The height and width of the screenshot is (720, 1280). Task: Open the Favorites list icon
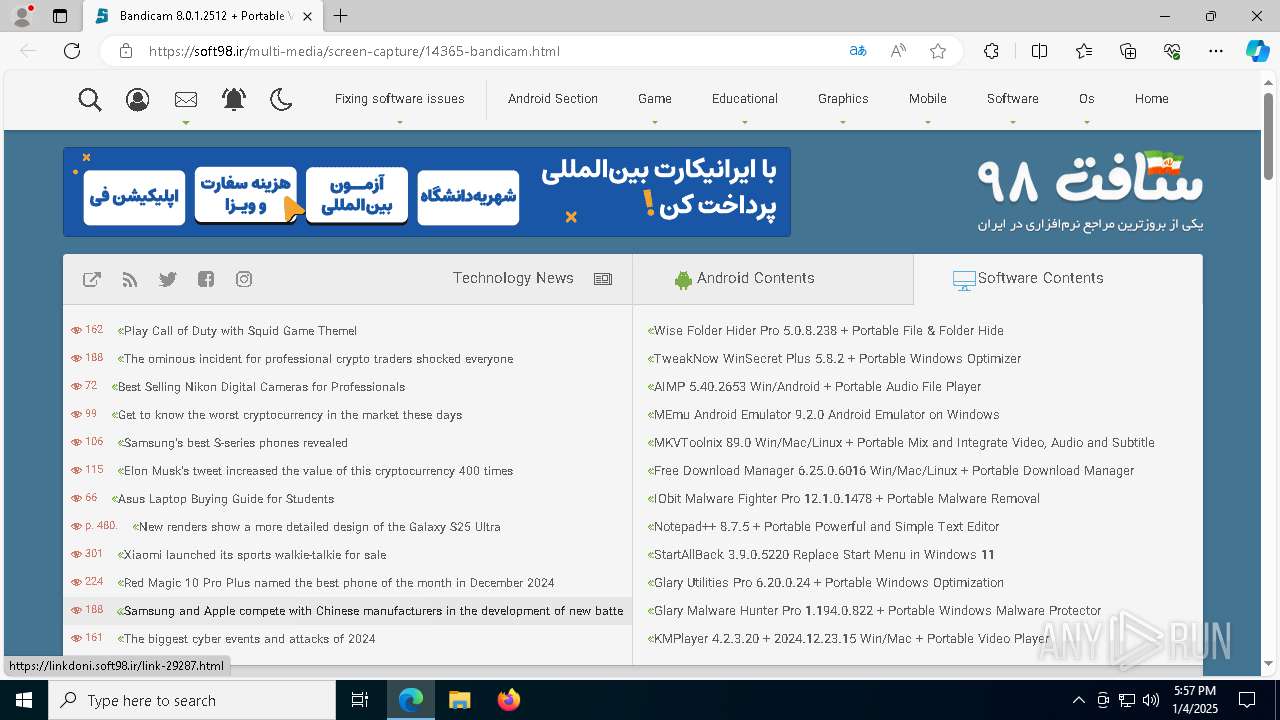[x=1084, y=51]
